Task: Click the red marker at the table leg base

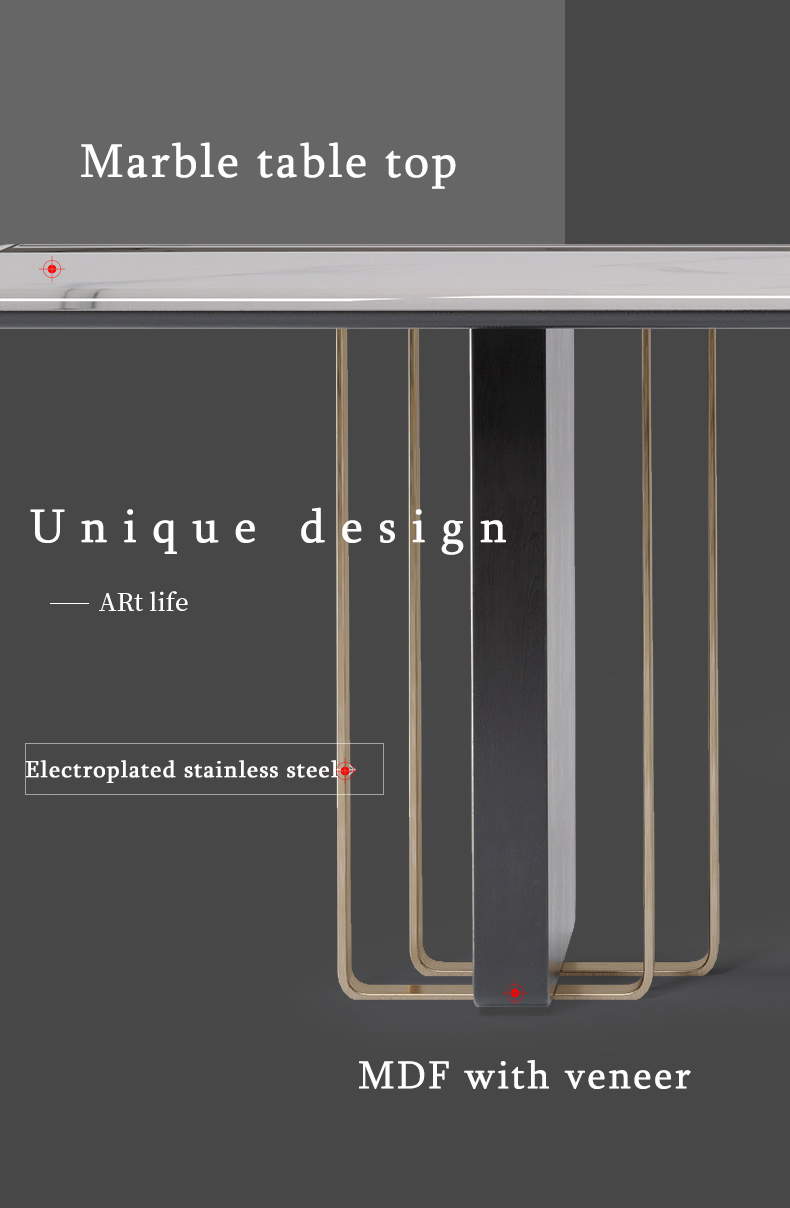Action: (515, 993)
